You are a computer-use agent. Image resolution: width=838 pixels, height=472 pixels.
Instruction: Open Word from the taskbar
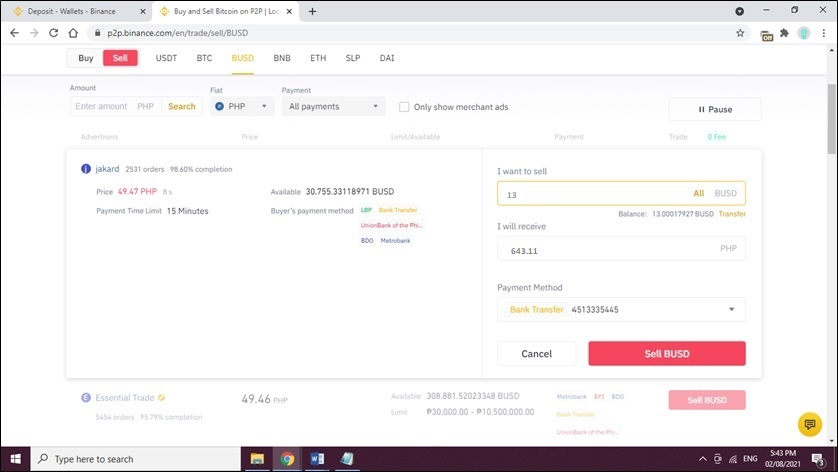click(317, 459)
